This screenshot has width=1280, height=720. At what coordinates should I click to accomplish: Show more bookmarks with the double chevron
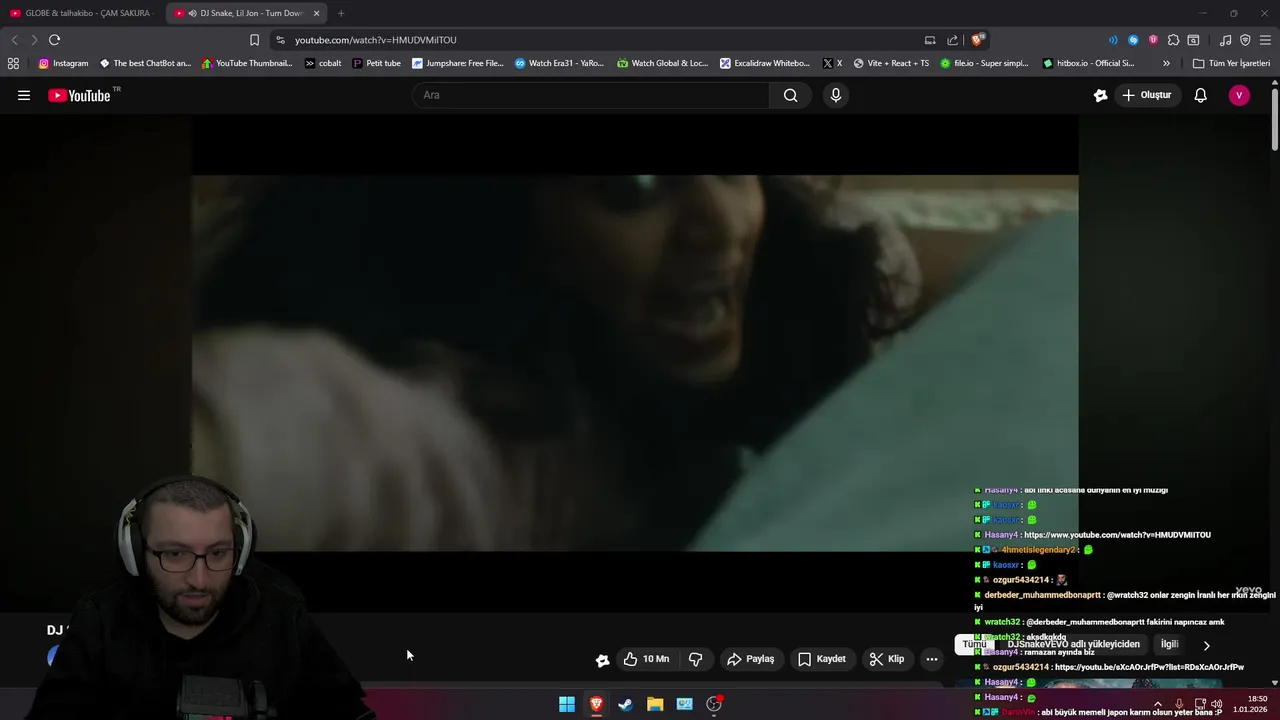tap(1166, 63)
